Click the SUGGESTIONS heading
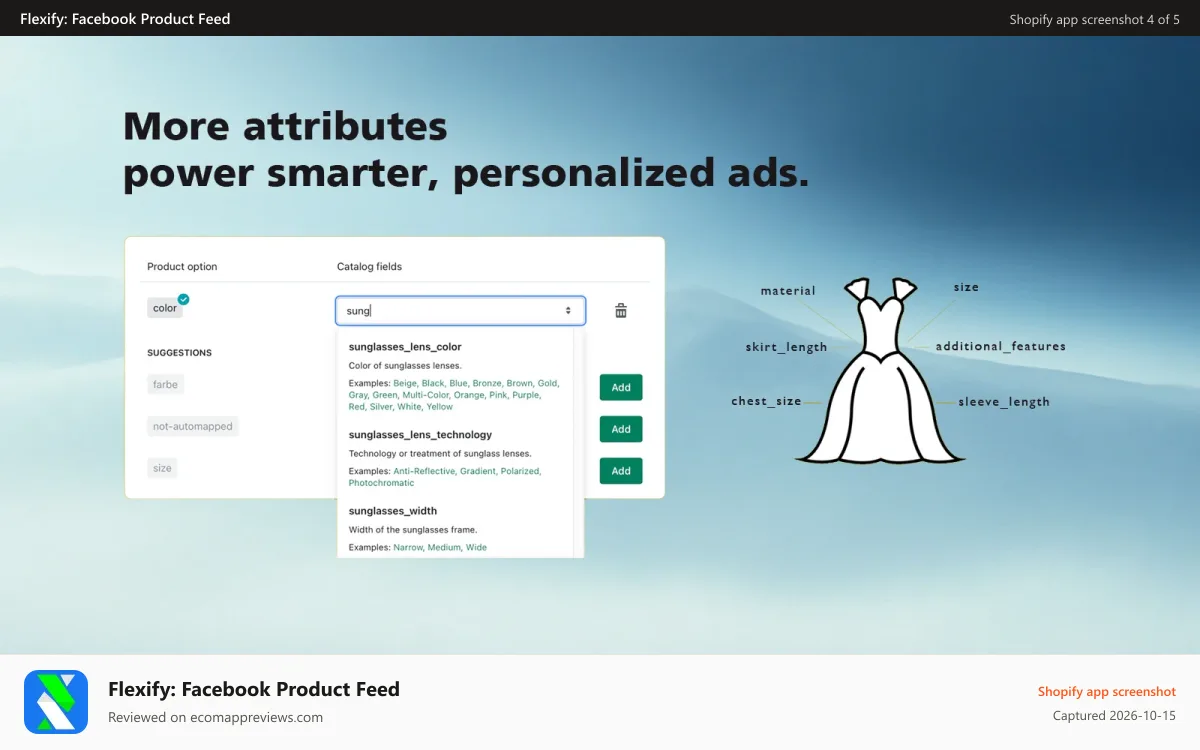This screenshot has width=1200, height=750. [179, 353]
